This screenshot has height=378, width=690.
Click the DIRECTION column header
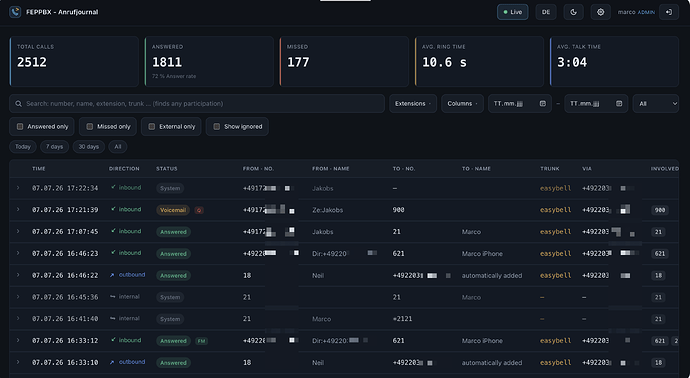point(124,169)
